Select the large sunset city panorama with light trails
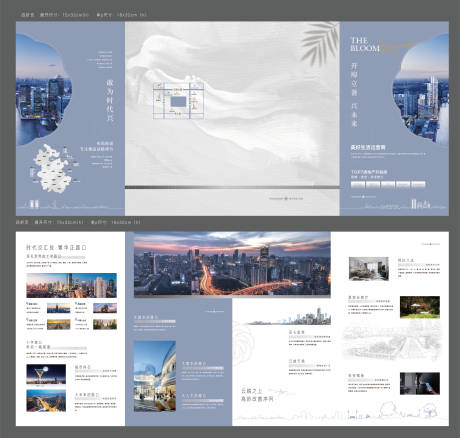Screen dimensions: 460x438 tap(232, 264)
